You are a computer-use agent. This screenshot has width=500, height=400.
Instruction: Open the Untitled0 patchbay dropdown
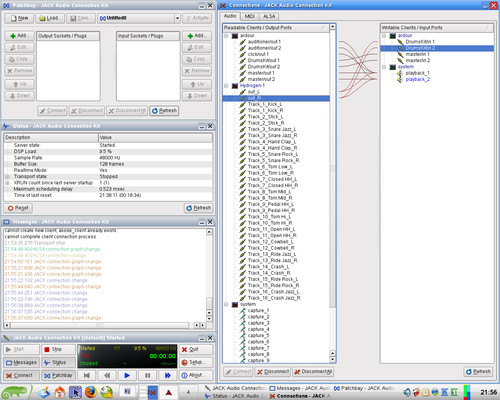click(x=177, y=18)
